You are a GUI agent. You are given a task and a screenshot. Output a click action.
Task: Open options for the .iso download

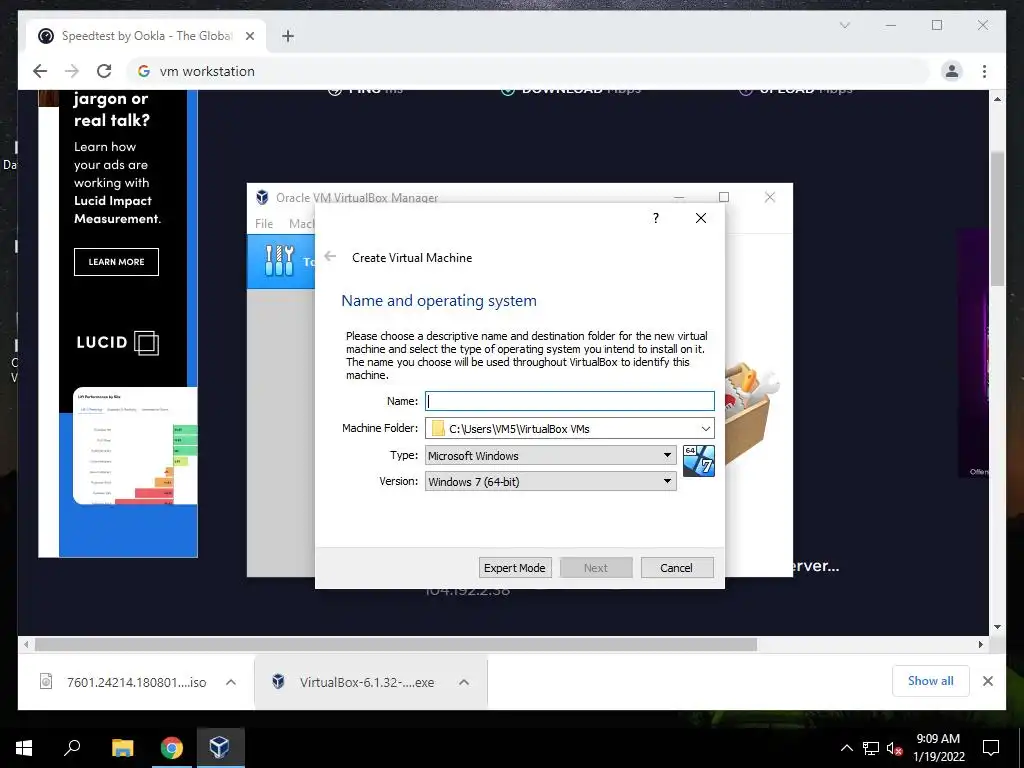tap(231, 682)
